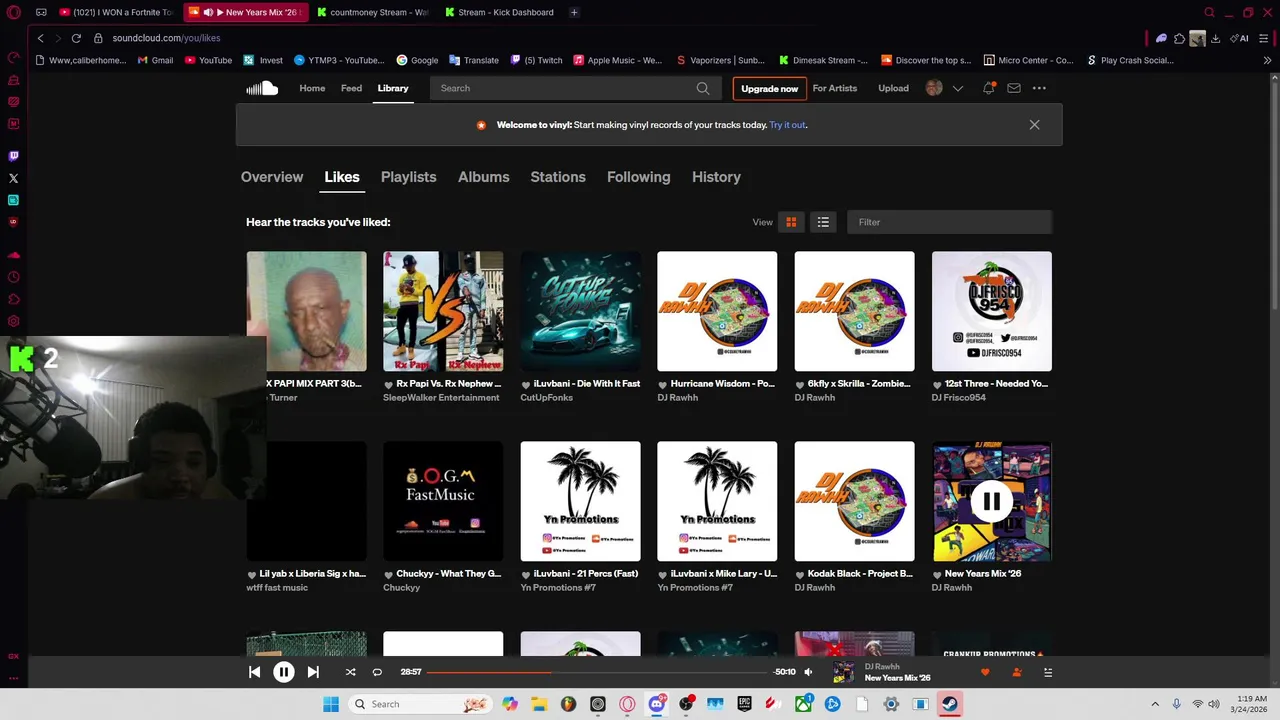Unlike iLuvbani - Die With It Fast heart
The width and height of the screenshot is (1280, 720).
point(526,384)
